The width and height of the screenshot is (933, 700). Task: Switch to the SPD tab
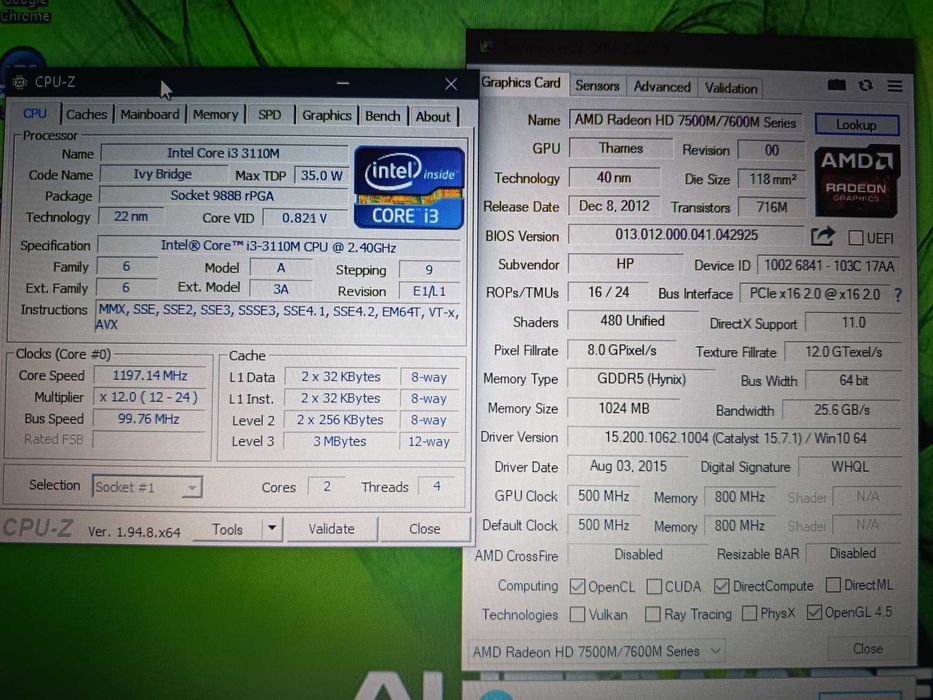pos(270,115)
